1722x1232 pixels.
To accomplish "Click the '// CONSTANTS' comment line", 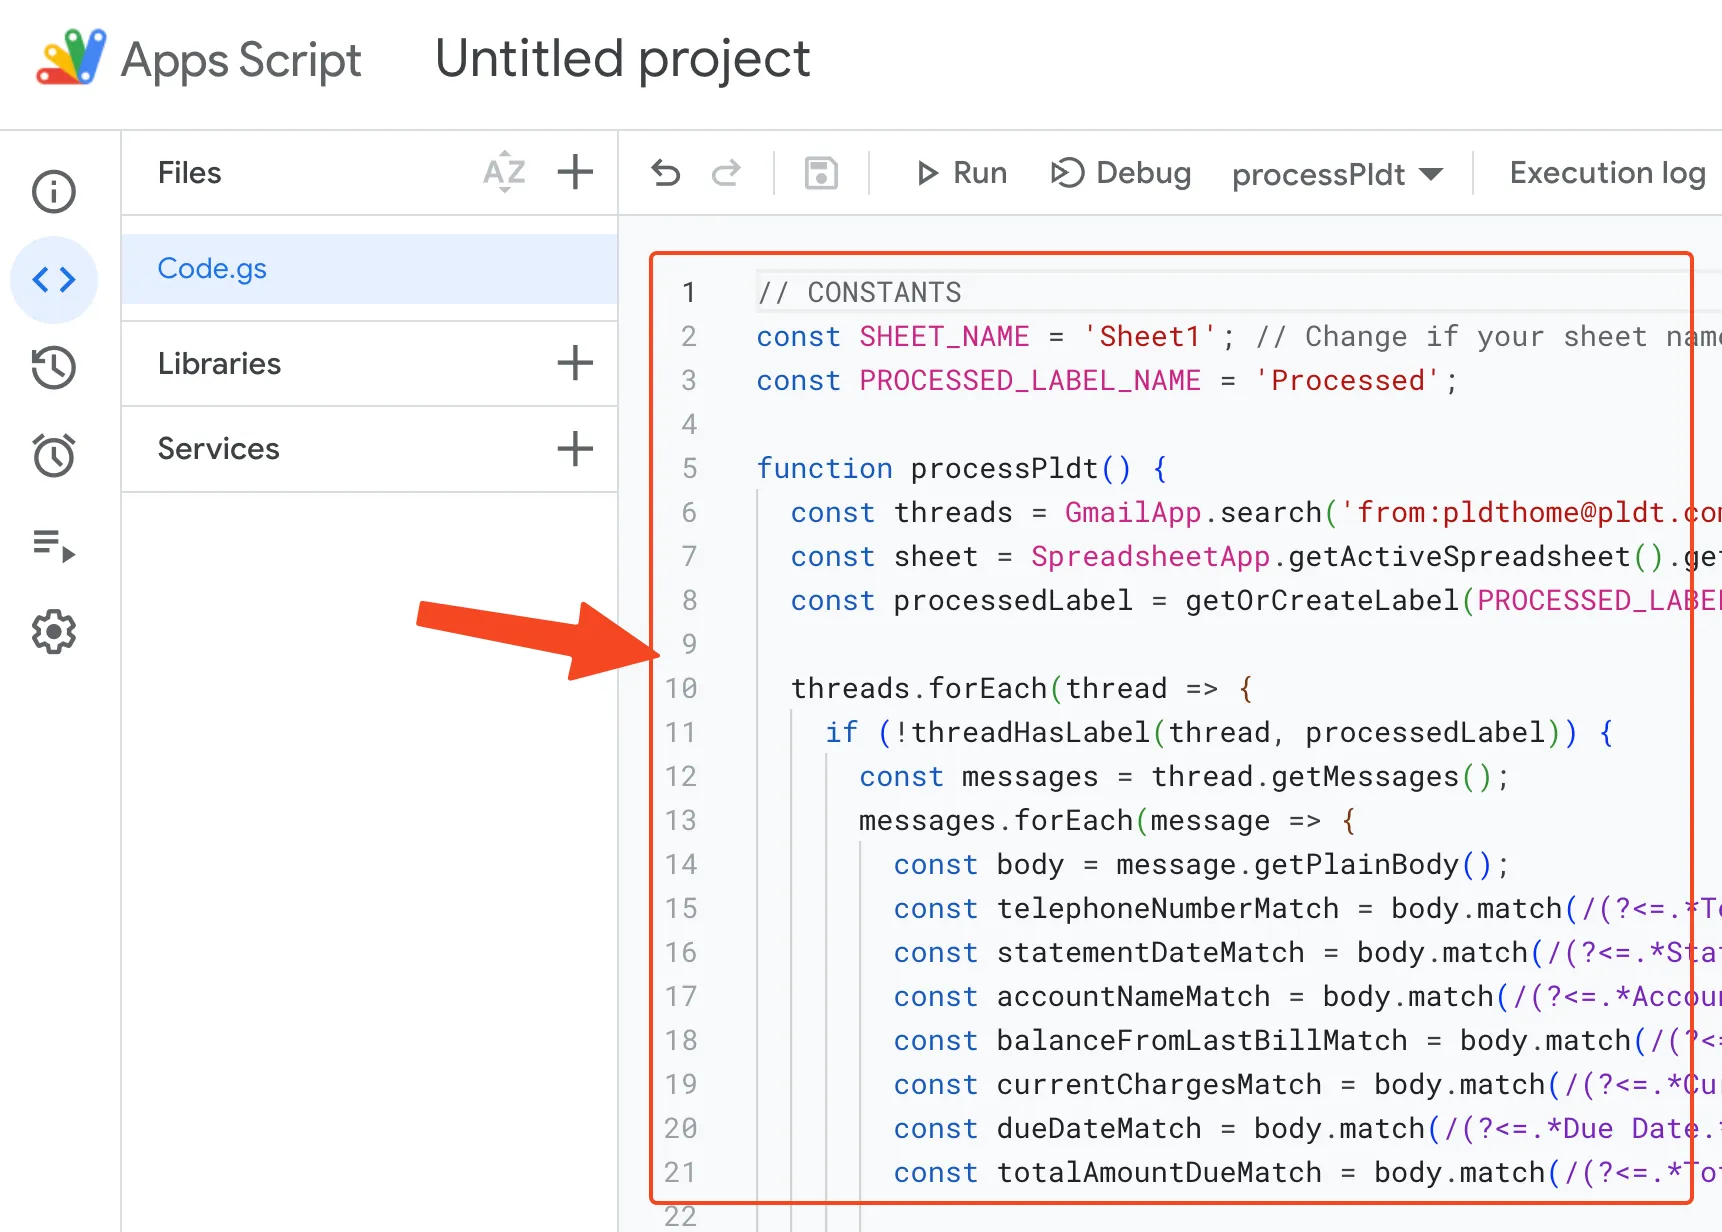I will (x=859, y=292).
